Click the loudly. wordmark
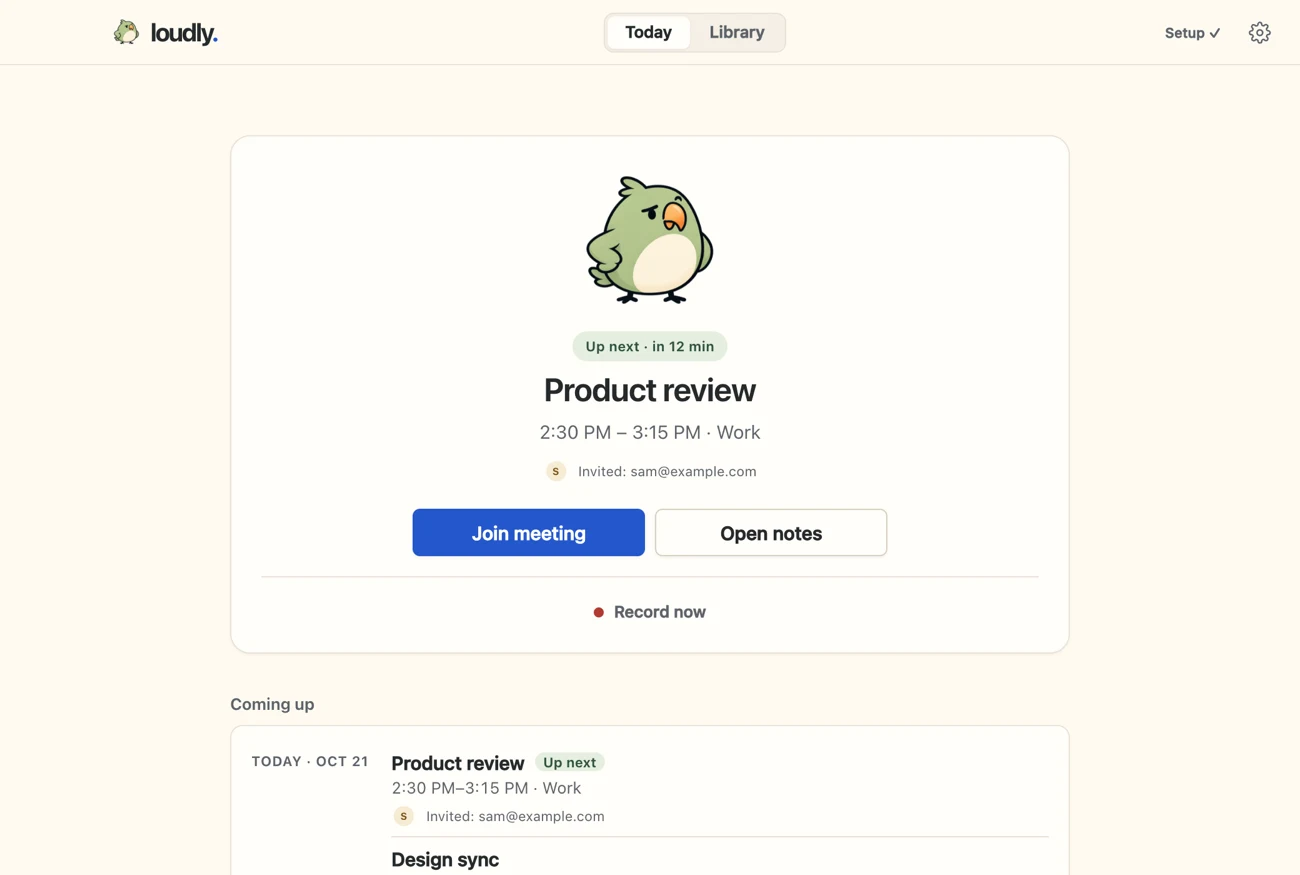The image size is (1300, 875). [184, 33]
